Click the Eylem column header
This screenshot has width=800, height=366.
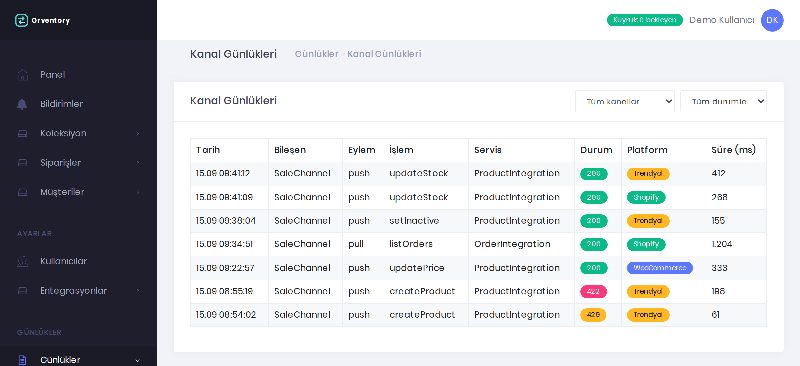tap(362, 150)
